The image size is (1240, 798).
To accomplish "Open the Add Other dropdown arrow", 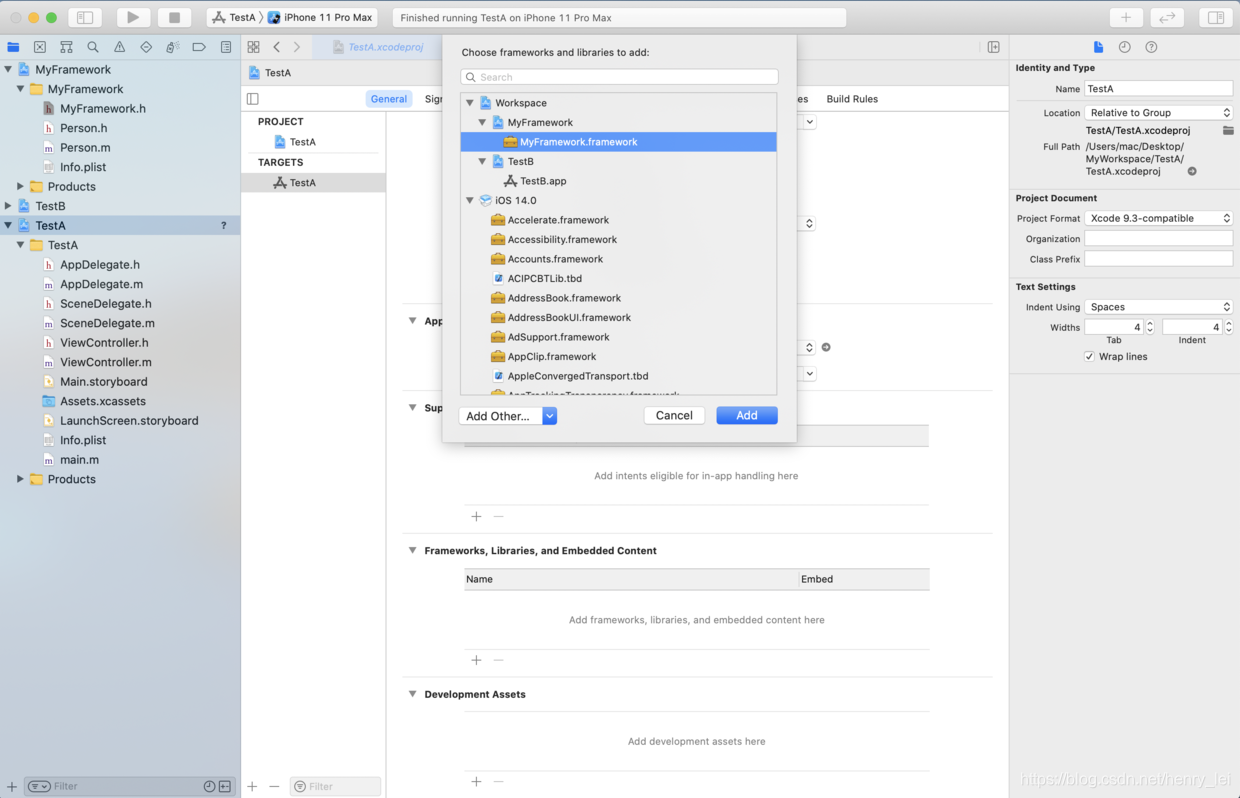I will click(x=549, y=416).
